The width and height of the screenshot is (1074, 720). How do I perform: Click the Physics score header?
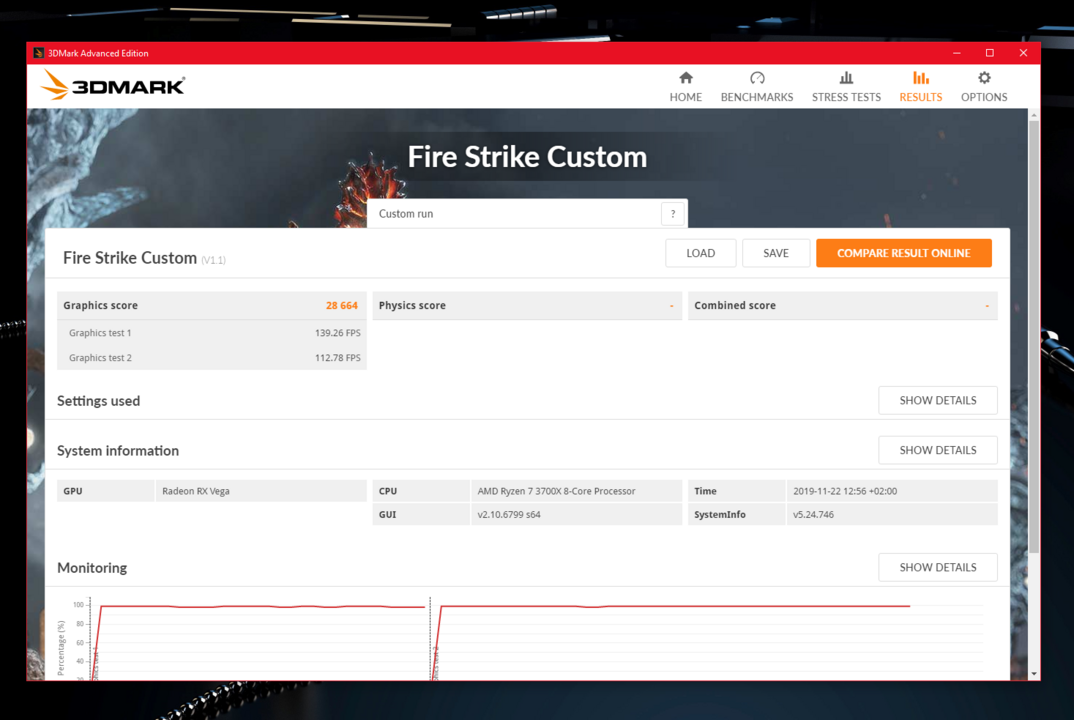[x=527, y=306]
